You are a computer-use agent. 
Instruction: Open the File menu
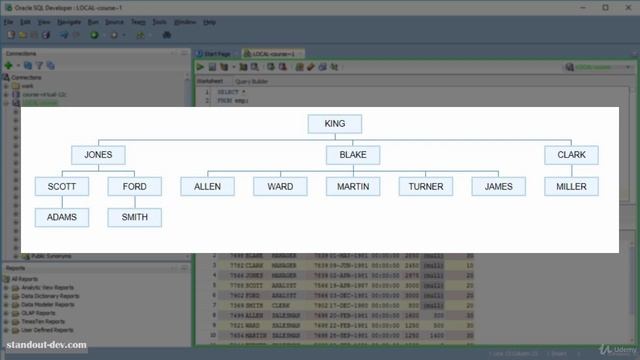[9, 22]
